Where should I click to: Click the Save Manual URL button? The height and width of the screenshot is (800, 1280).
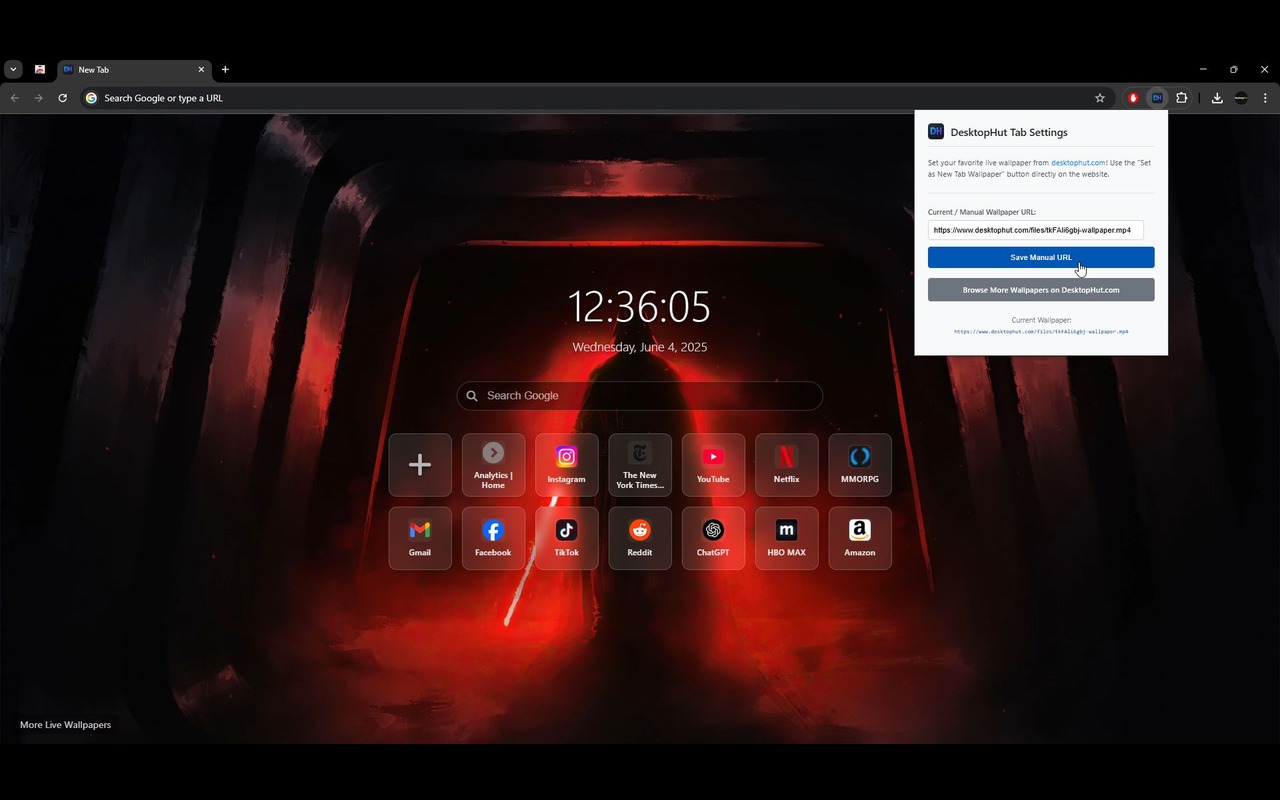(1041, 257)
